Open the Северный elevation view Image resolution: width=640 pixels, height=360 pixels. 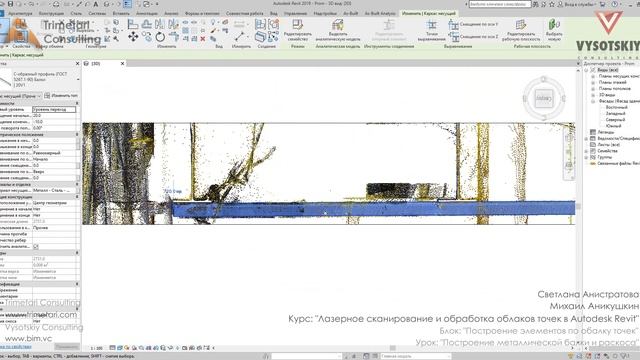[x=615, y=120]
